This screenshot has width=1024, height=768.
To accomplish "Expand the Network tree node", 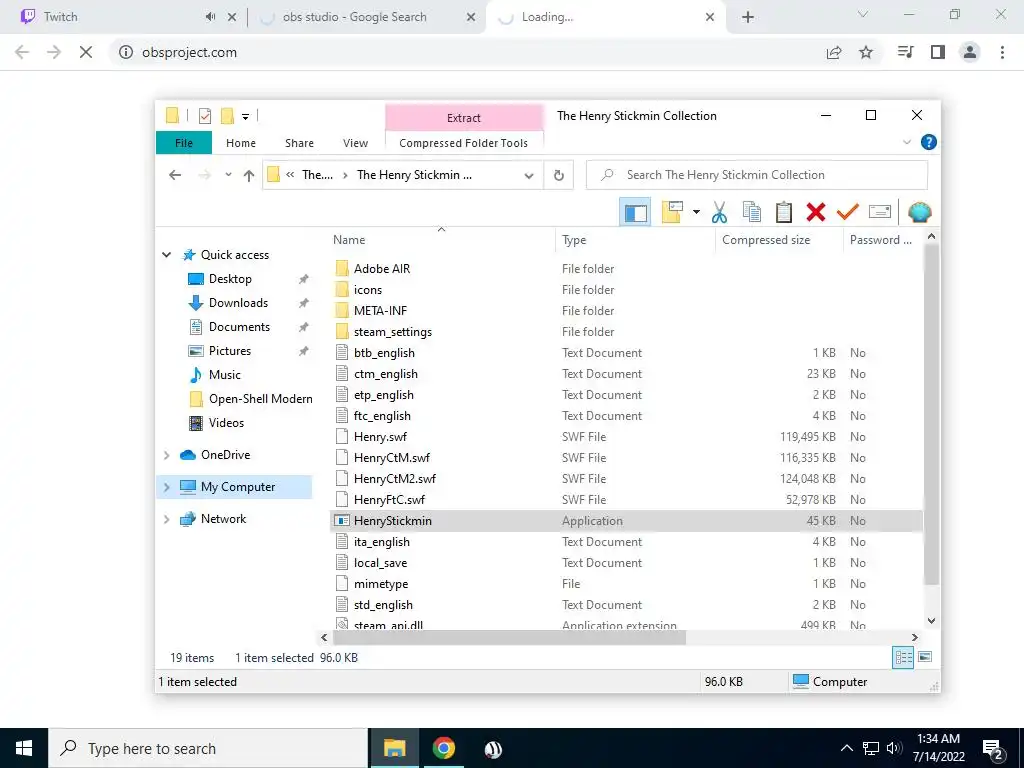I will click(x=167, y=519).
